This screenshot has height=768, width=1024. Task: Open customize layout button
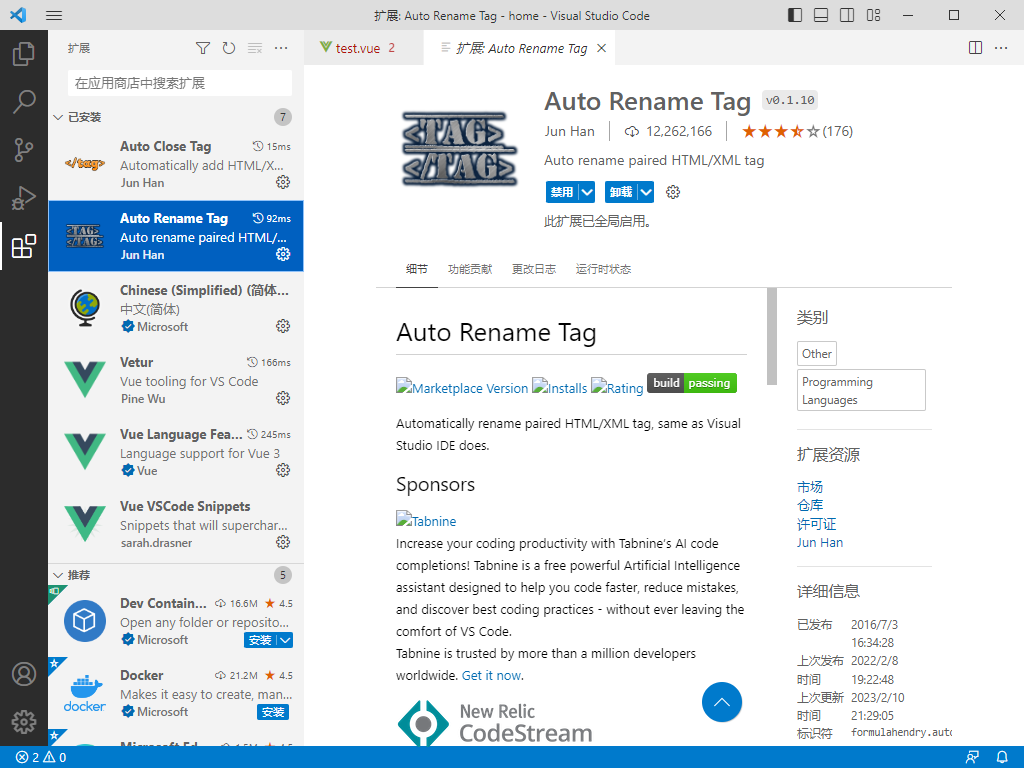(x=873, y=15)
